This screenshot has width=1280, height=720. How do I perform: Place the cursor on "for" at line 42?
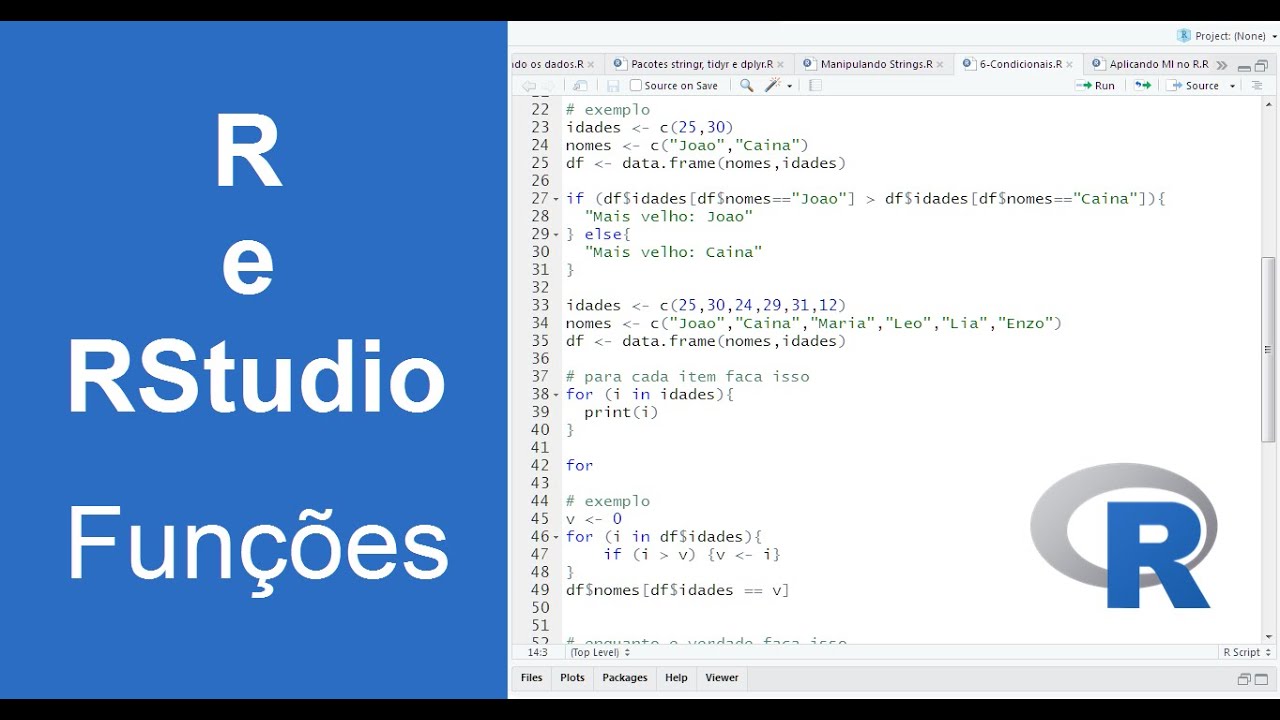tap(579, 466)
